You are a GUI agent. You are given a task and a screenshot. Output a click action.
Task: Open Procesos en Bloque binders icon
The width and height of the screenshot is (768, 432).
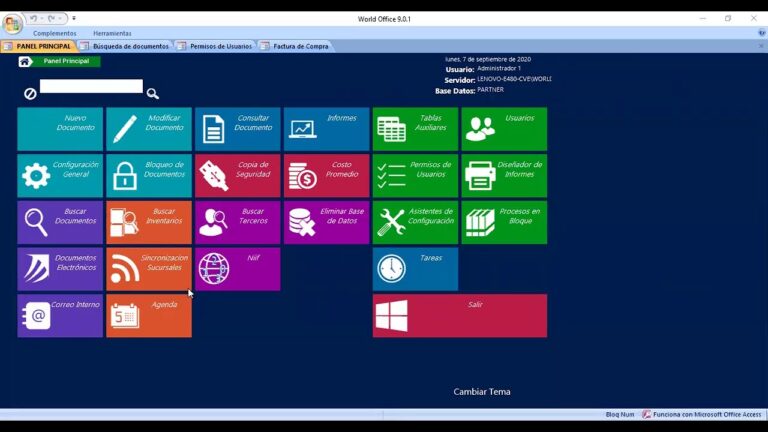click(480, 222)
